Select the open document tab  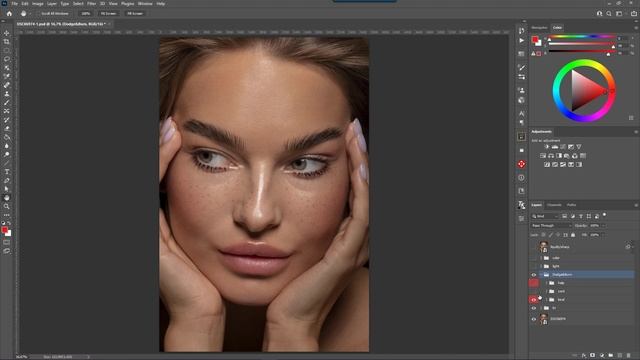click(61, 24)
